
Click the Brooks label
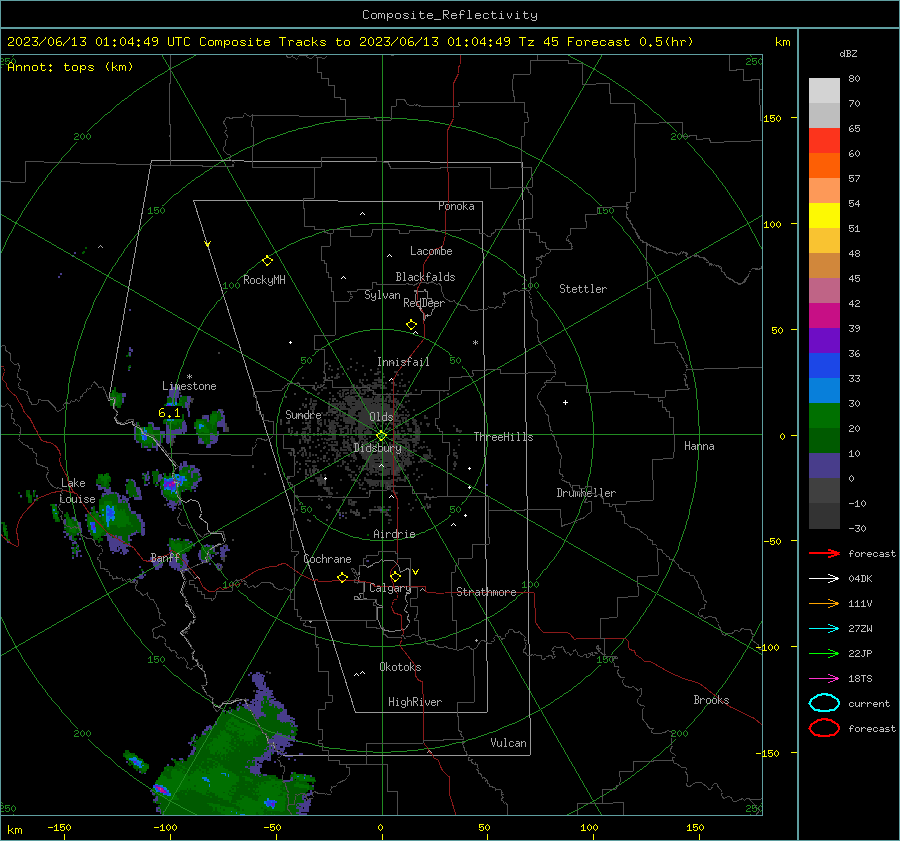(x=711, y=700)
